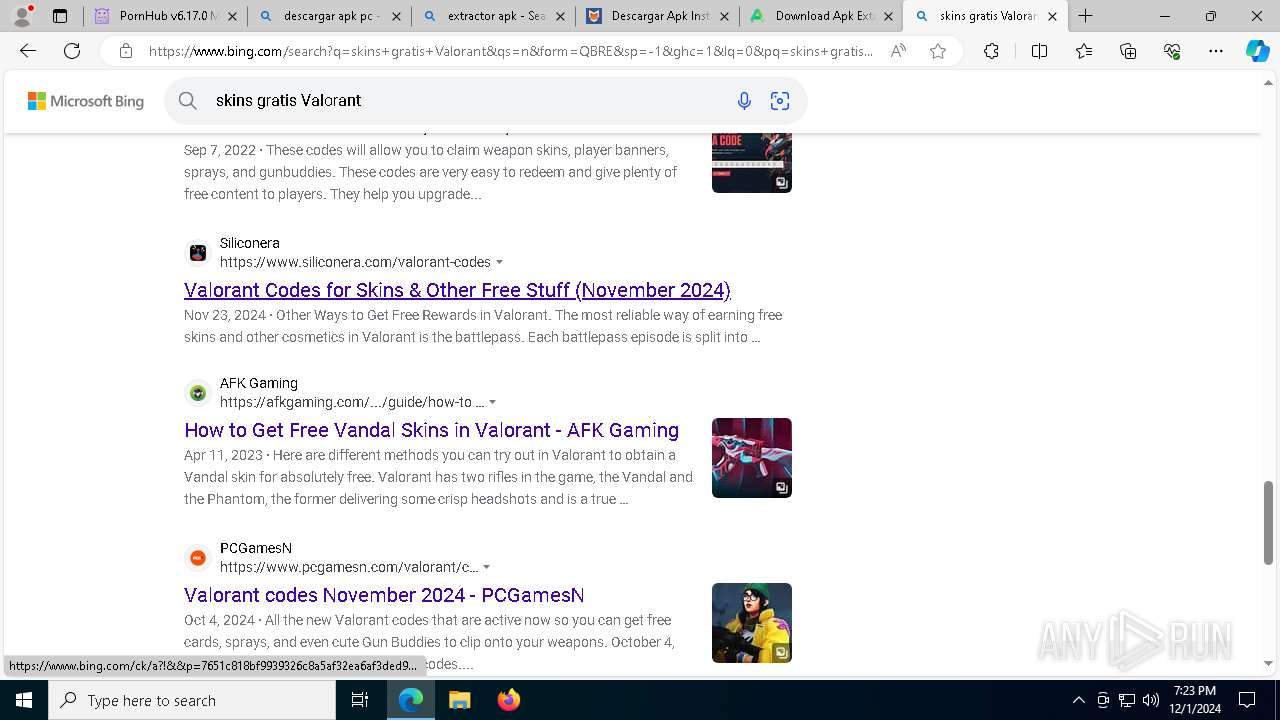The width and height of the screenshot is (1280, 720).
Task: Switch to the Download Apk Extractor tab
Action: [821, 16]
